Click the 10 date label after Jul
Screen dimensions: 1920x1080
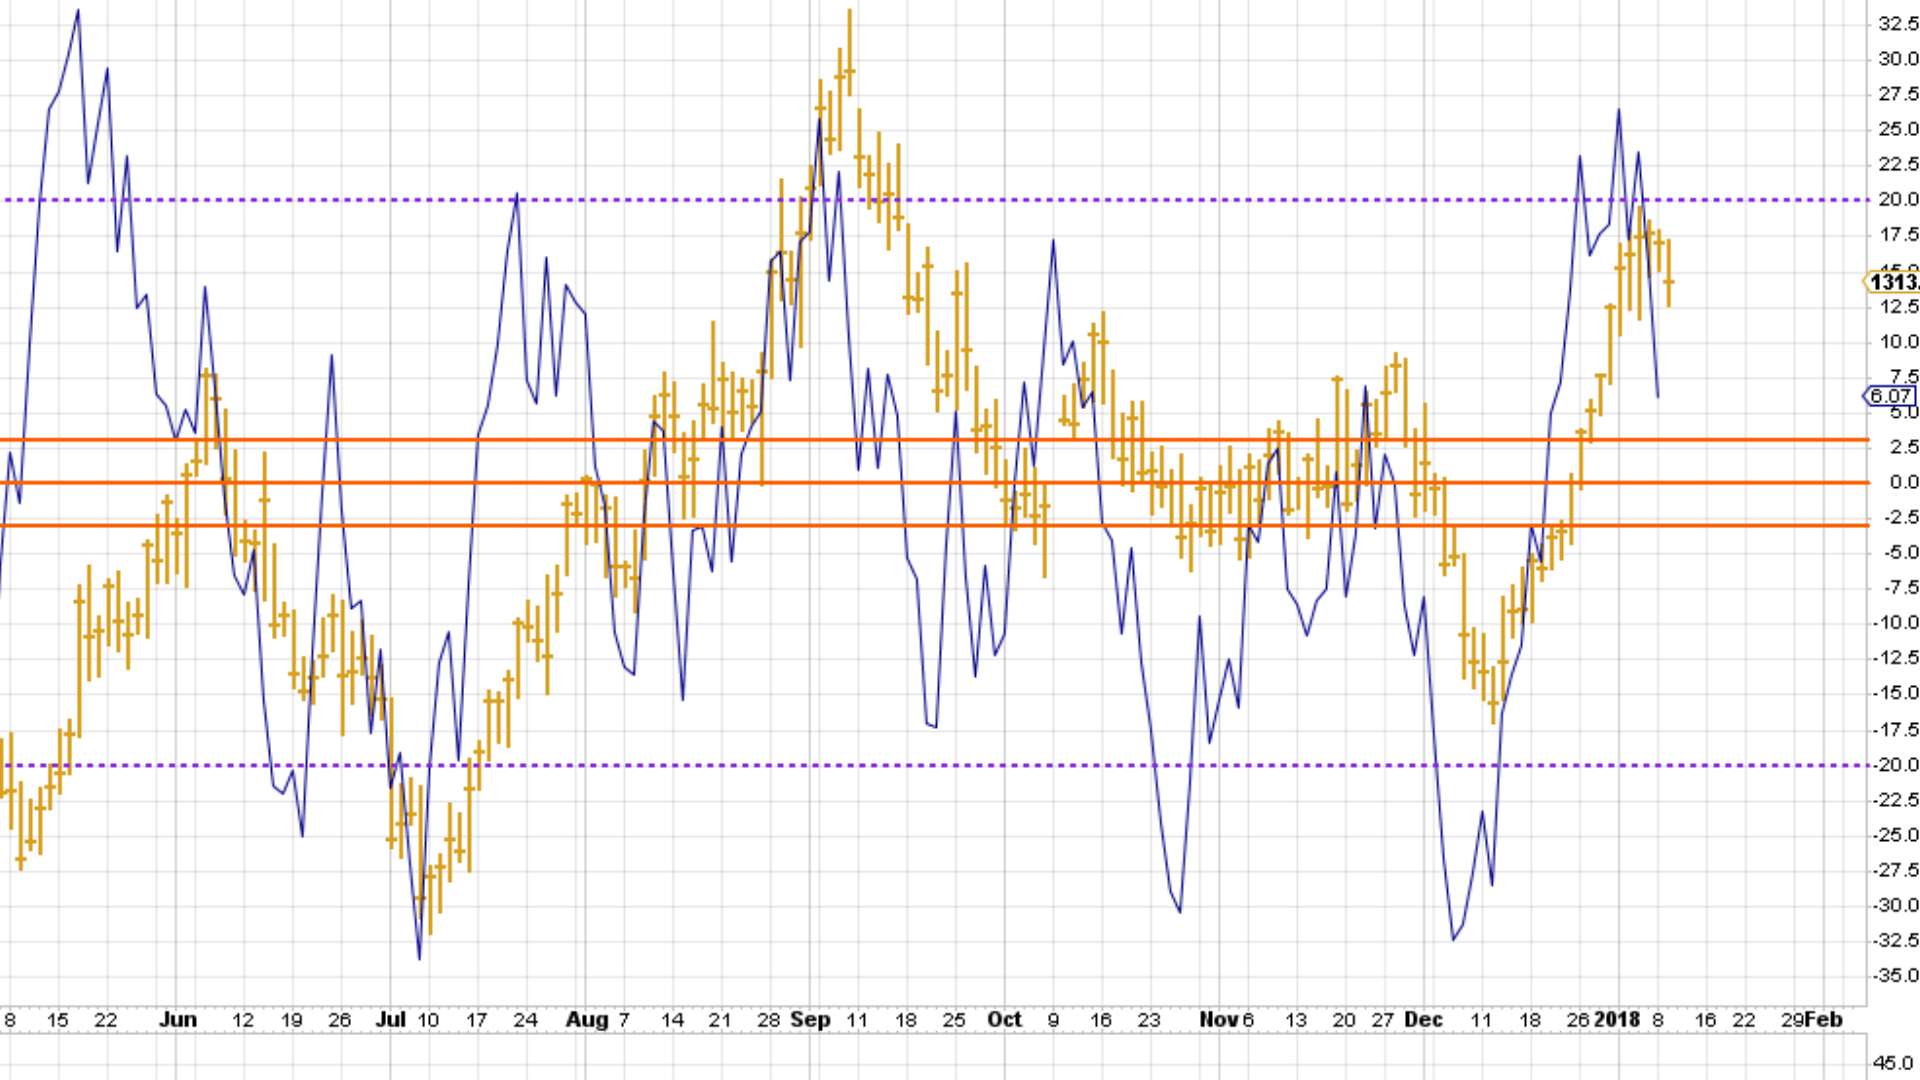pos(428,1020)
